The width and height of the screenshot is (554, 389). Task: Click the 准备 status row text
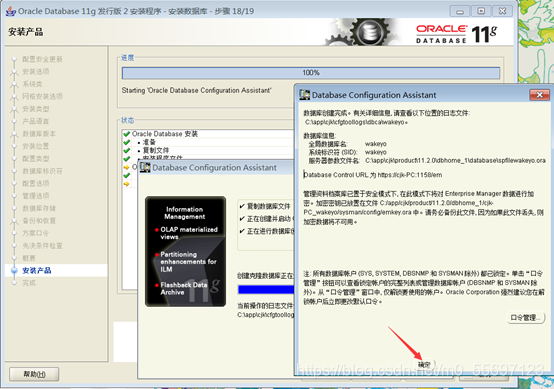click(149, 142)
